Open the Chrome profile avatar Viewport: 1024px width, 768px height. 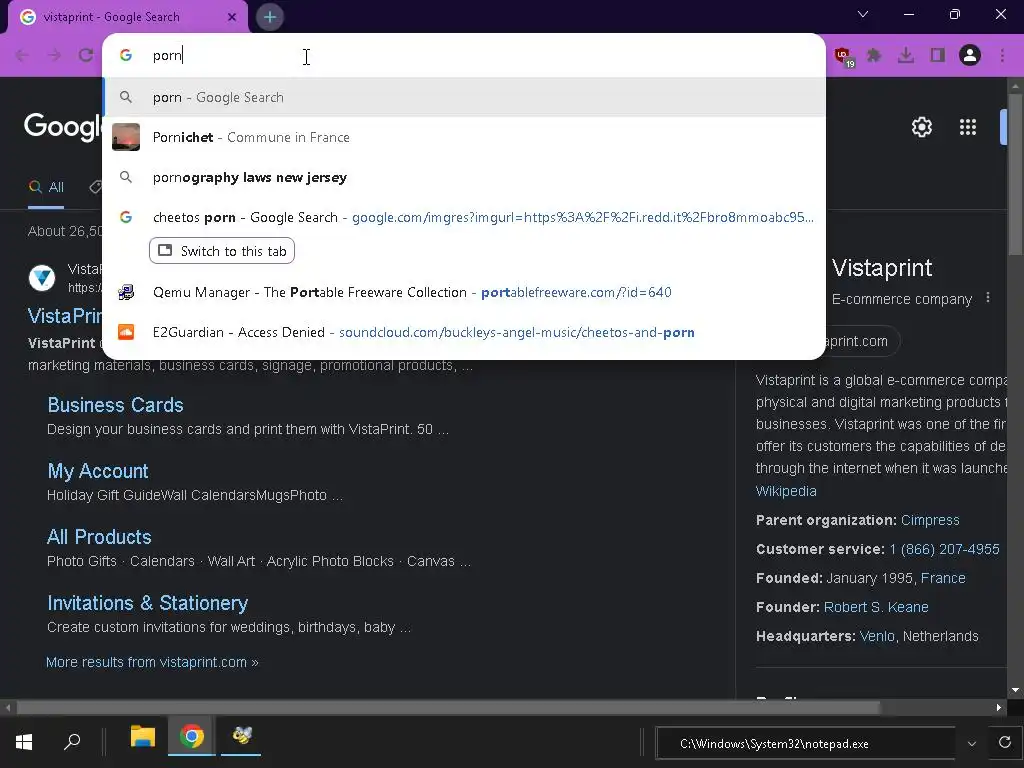(970, 56)
